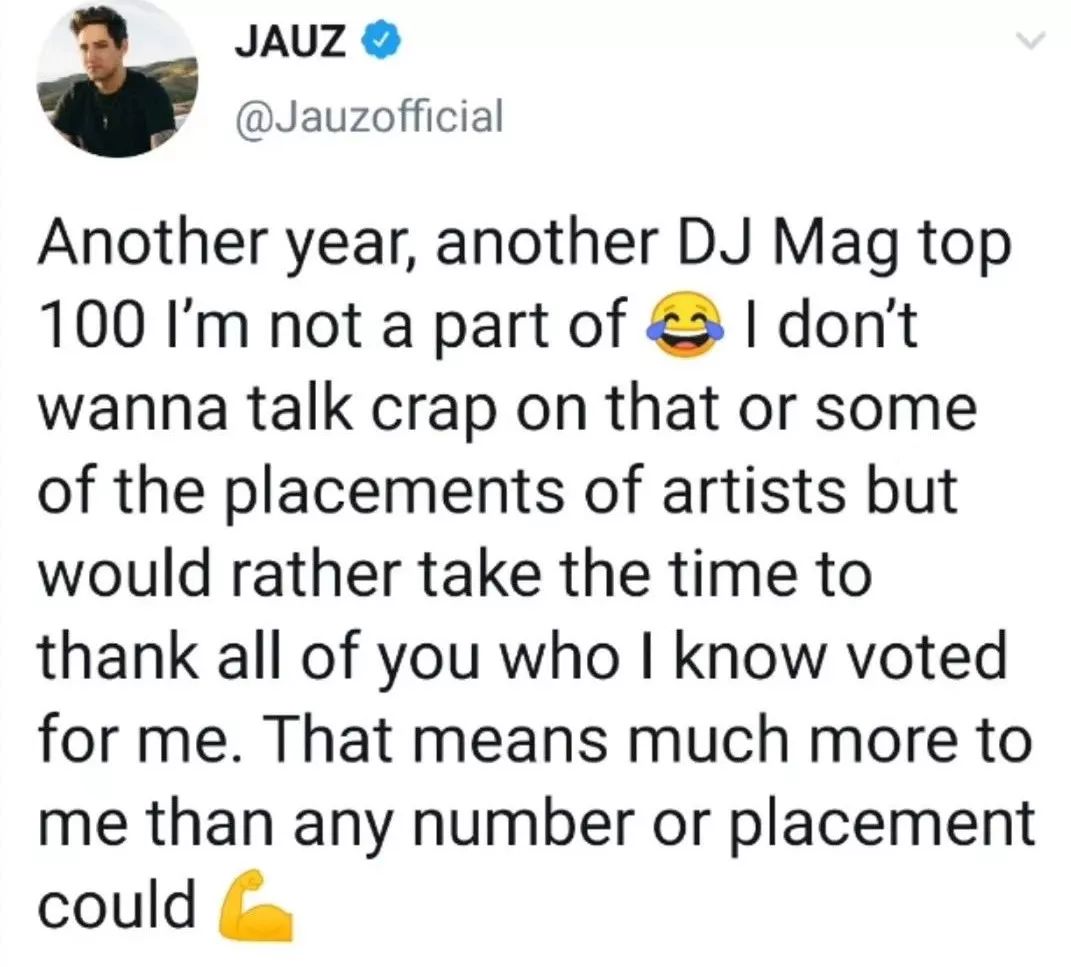Screen dimensions: 1071x967
Task: Open the @Jauzofficial handle link
Action: [x=368, y=116]
